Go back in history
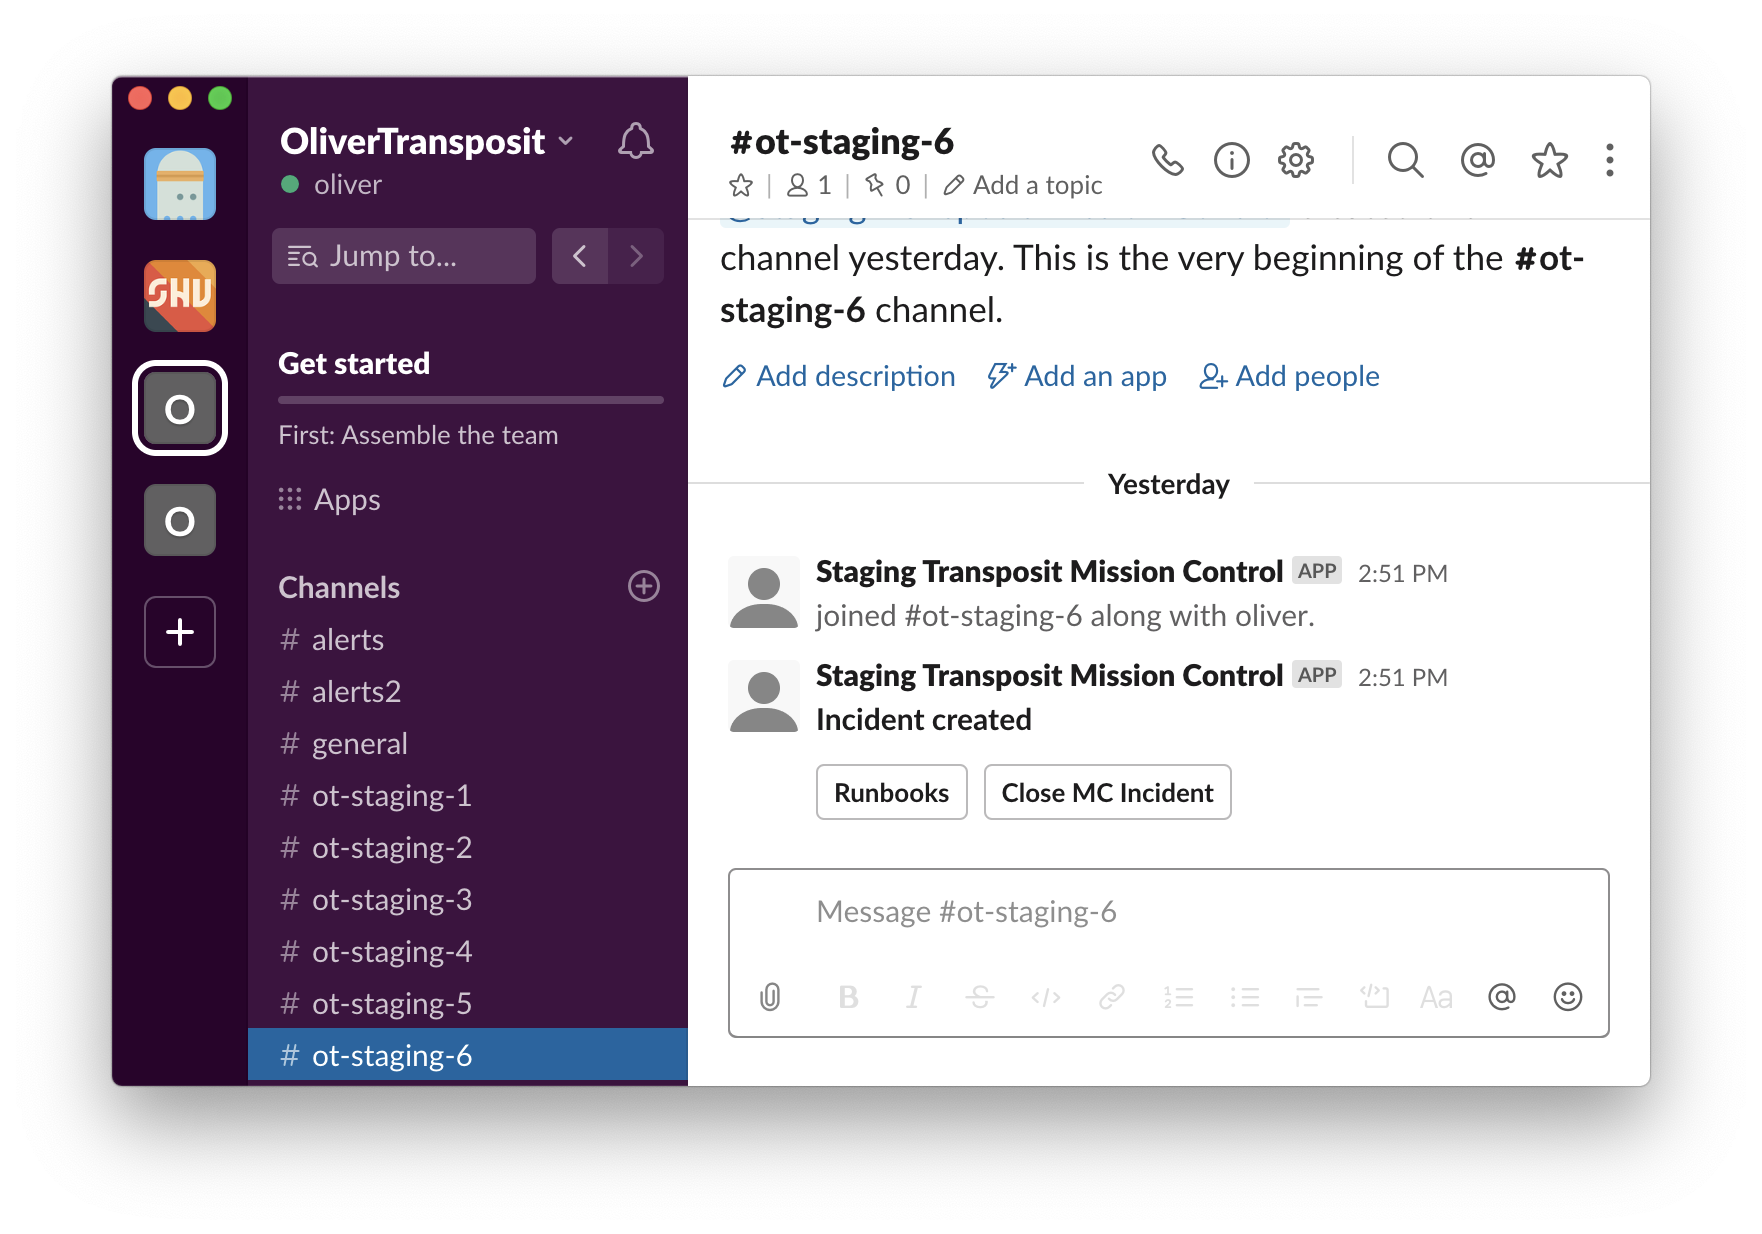 click(x=580, y=256)
